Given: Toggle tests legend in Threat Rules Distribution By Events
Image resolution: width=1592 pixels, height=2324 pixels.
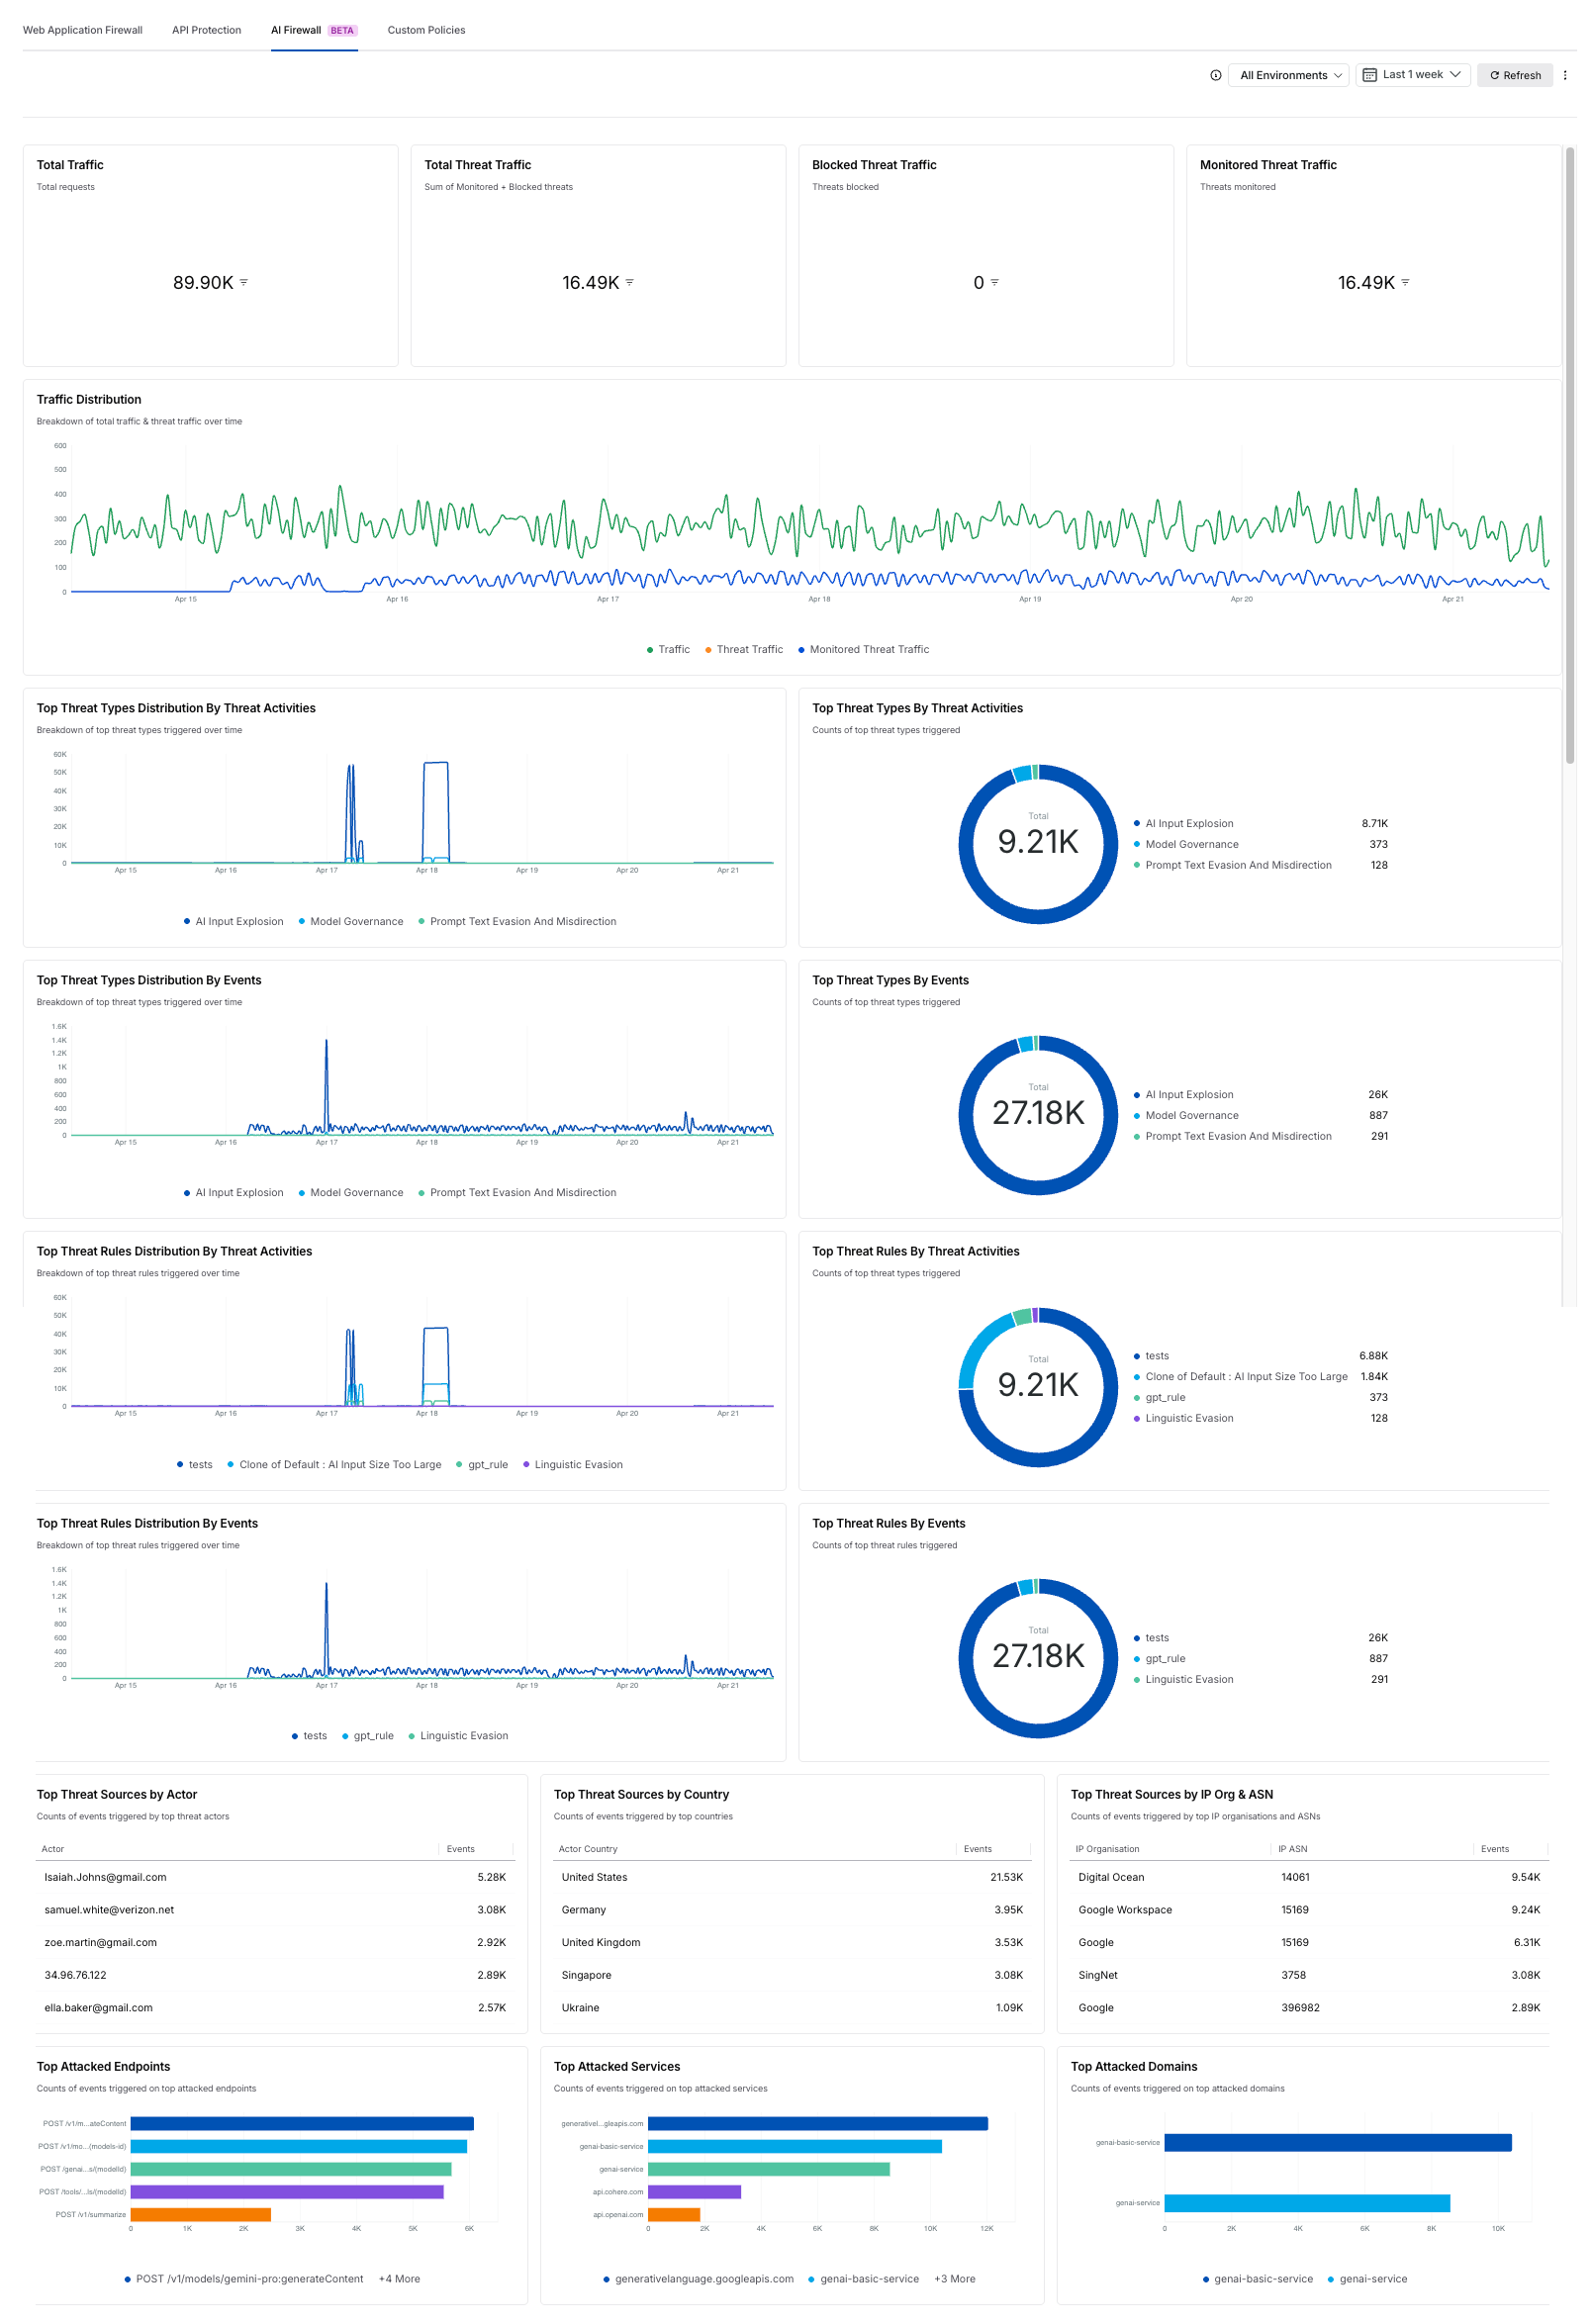Looking at the screenshot, I should (x=310, y=1737).
